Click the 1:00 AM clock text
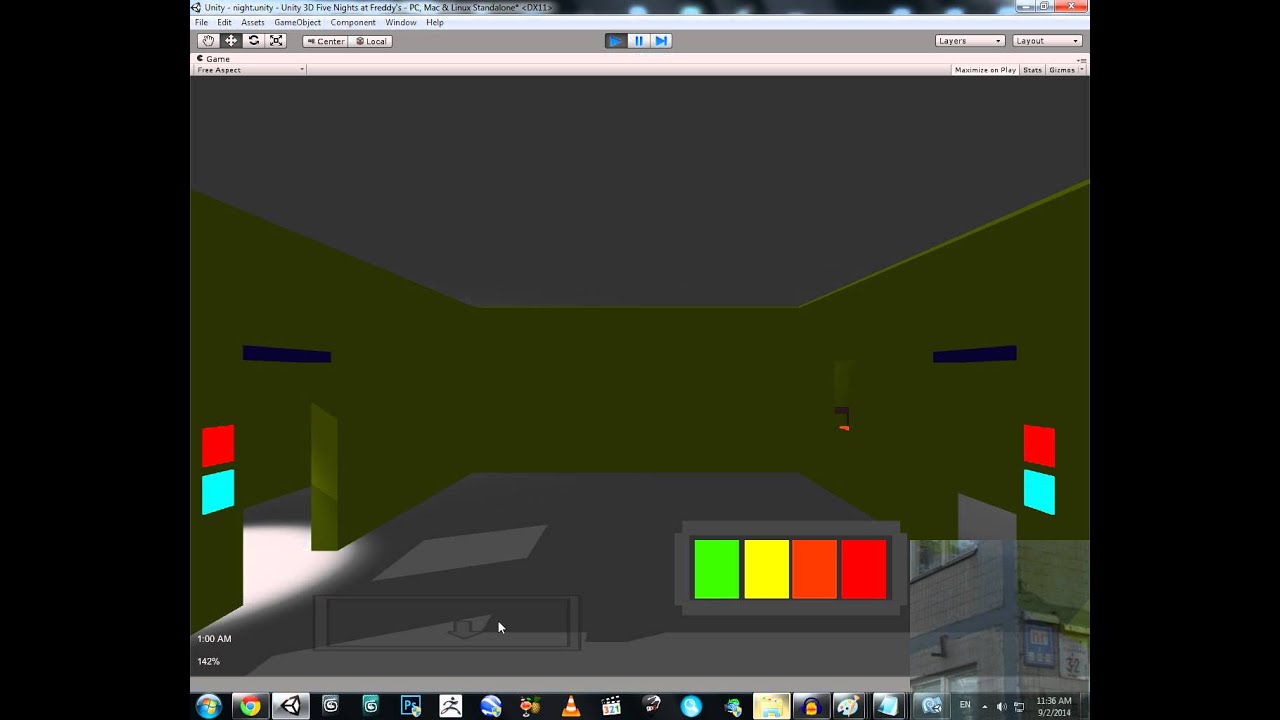The height and width of the screenshot is (720, 1280). pyautogui.click(x=214, y=639)
